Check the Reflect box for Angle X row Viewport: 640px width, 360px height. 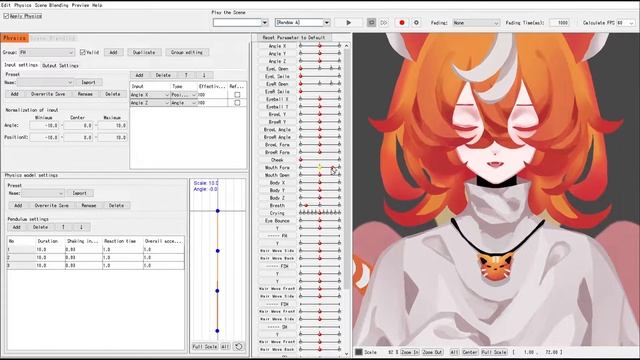click(x=237, y=95)
